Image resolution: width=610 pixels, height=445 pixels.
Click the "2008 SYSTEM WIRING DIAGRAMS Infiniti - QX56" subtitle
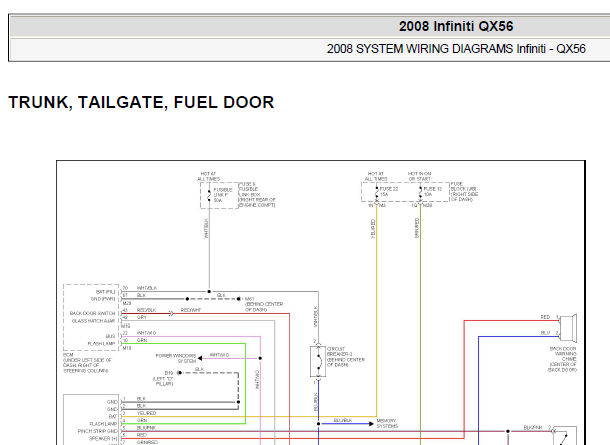456,49
